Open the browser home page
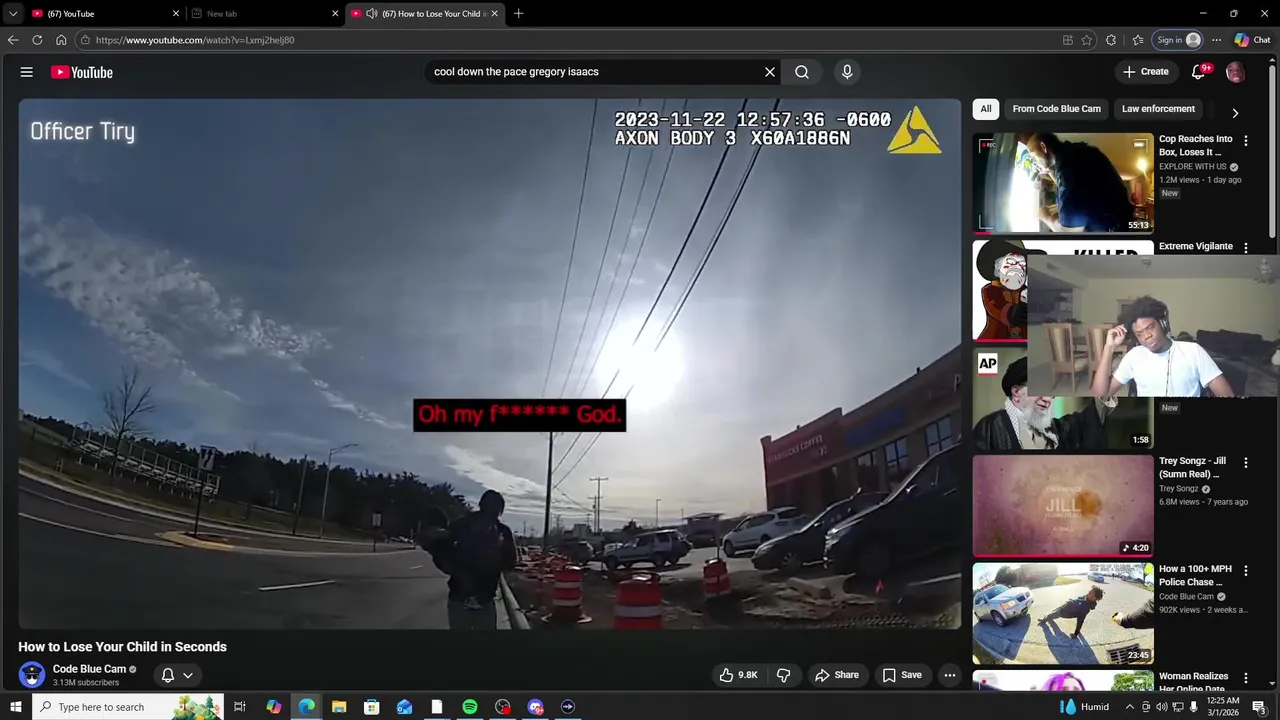This screenshot has height=720, width=1280. pyautogui.click(x=61, y=40)
